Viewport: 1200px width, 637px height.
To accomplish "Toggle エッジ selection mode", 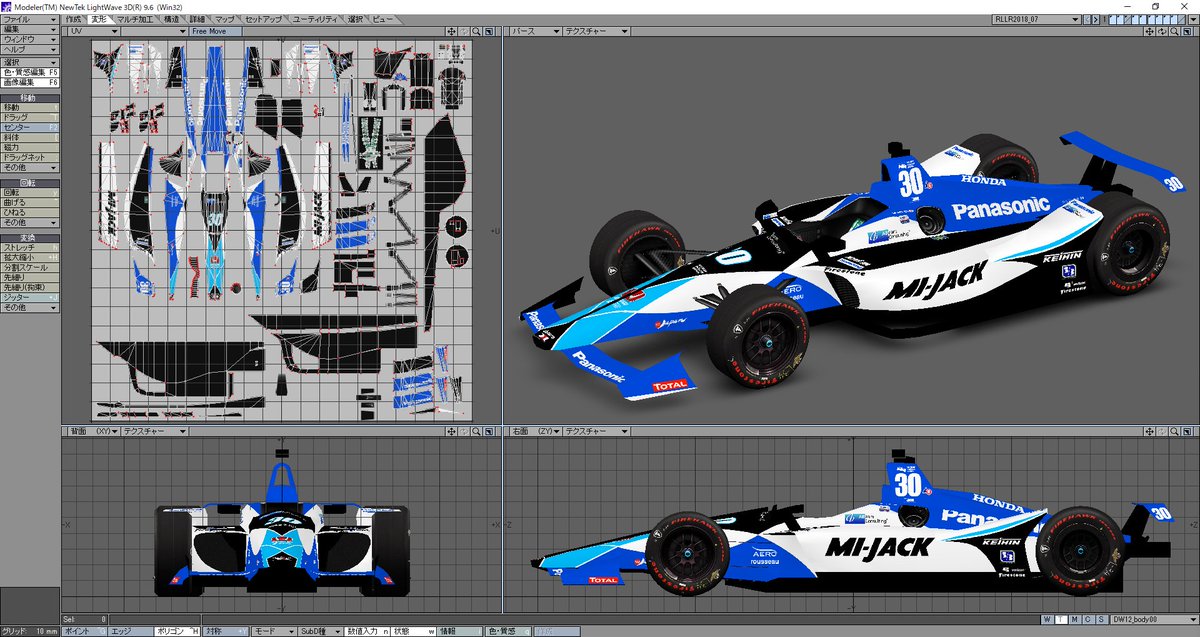I will pyautogui.click(x=131, y=631).
